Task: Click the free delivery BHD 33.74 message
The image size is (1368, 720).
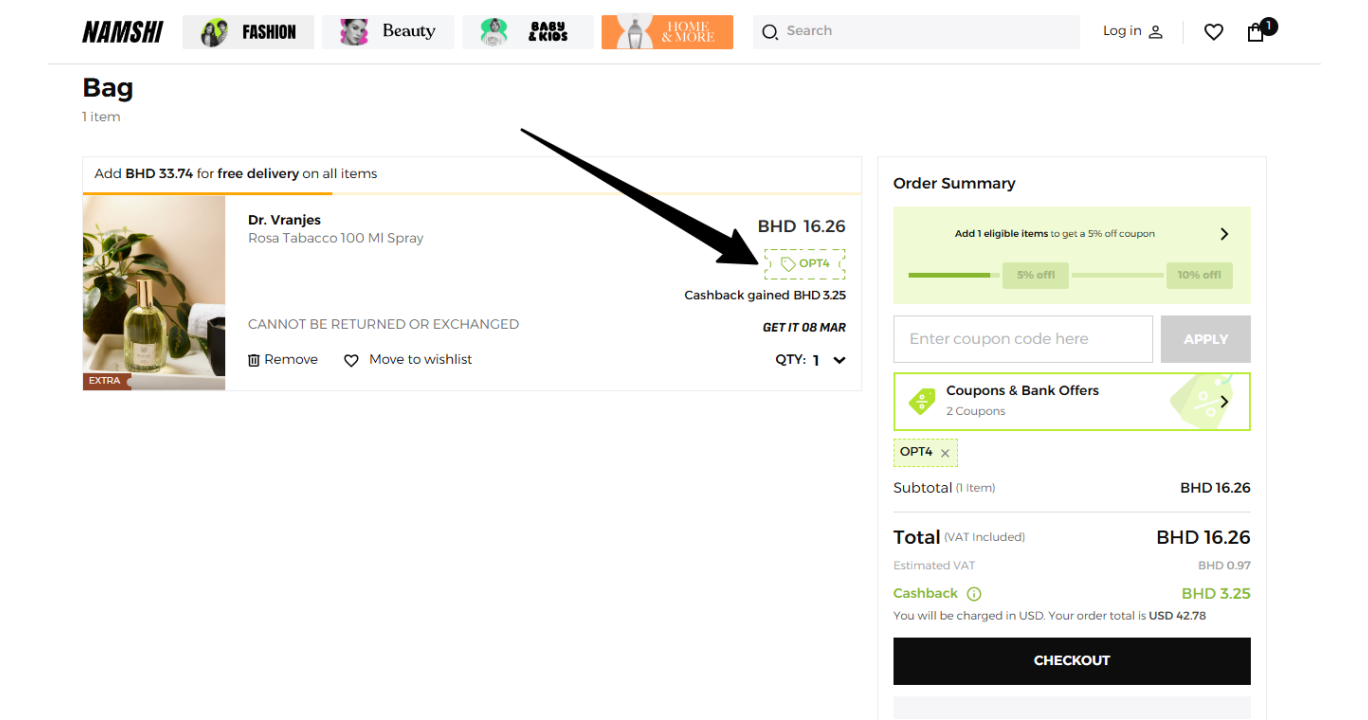Action: tap(236, 174)
